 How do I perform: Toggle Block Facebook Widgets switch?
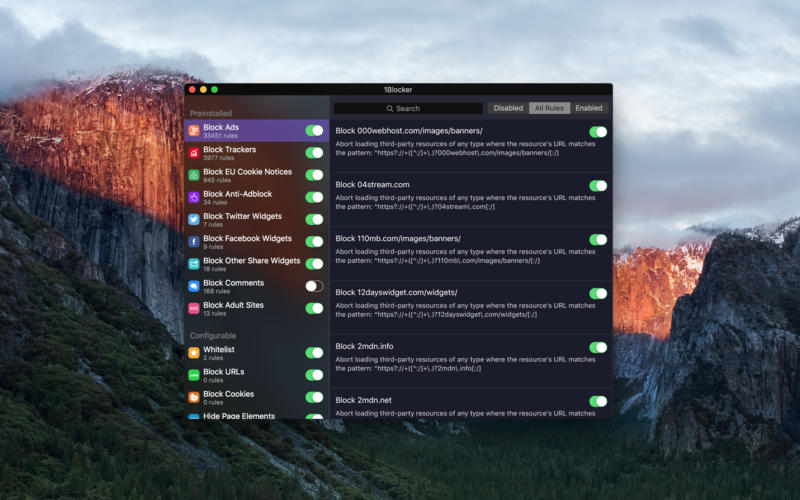point(314,241)
